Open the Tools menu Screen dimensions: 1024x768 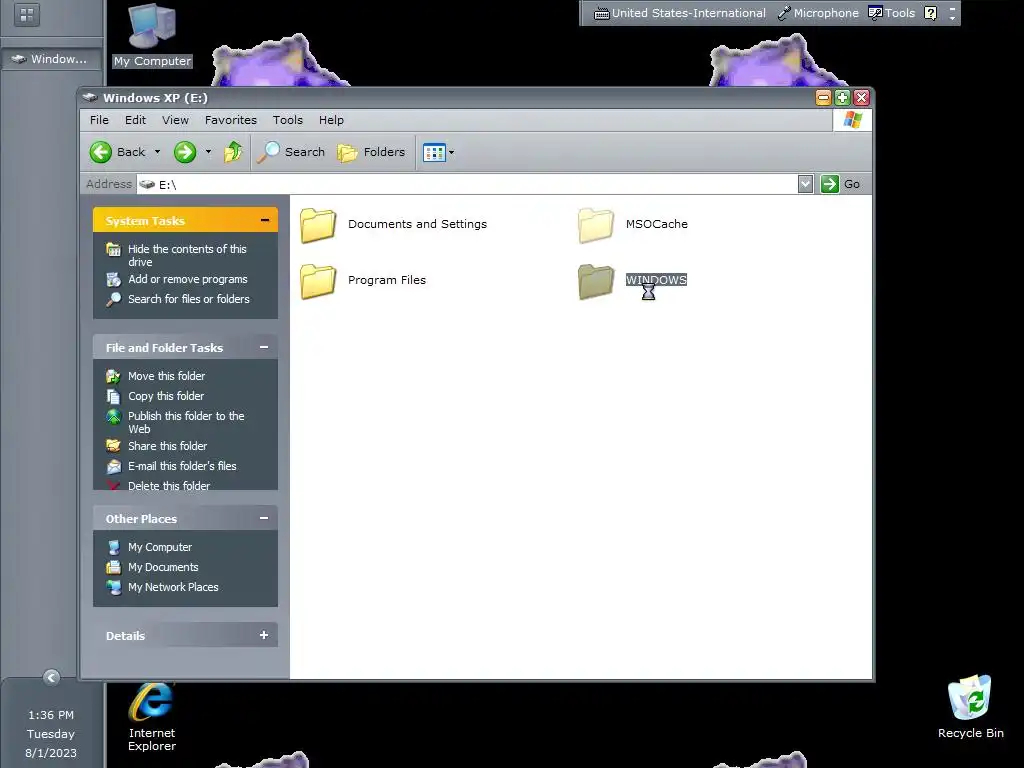[288, 120]
